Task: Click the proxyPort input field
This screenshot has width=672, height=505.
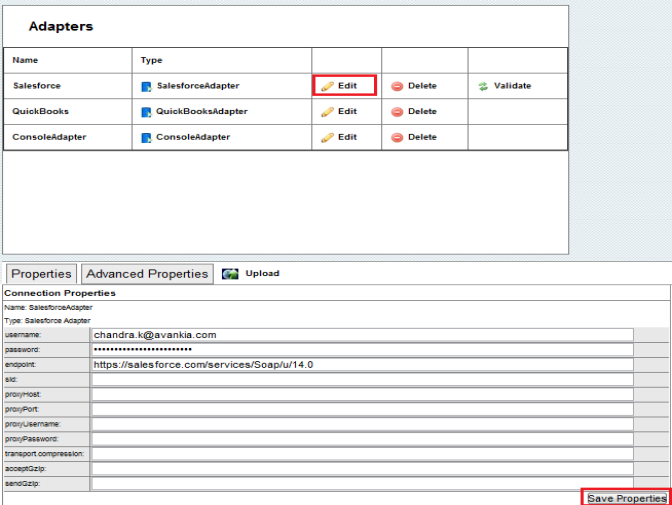Action: pos(362,409)
